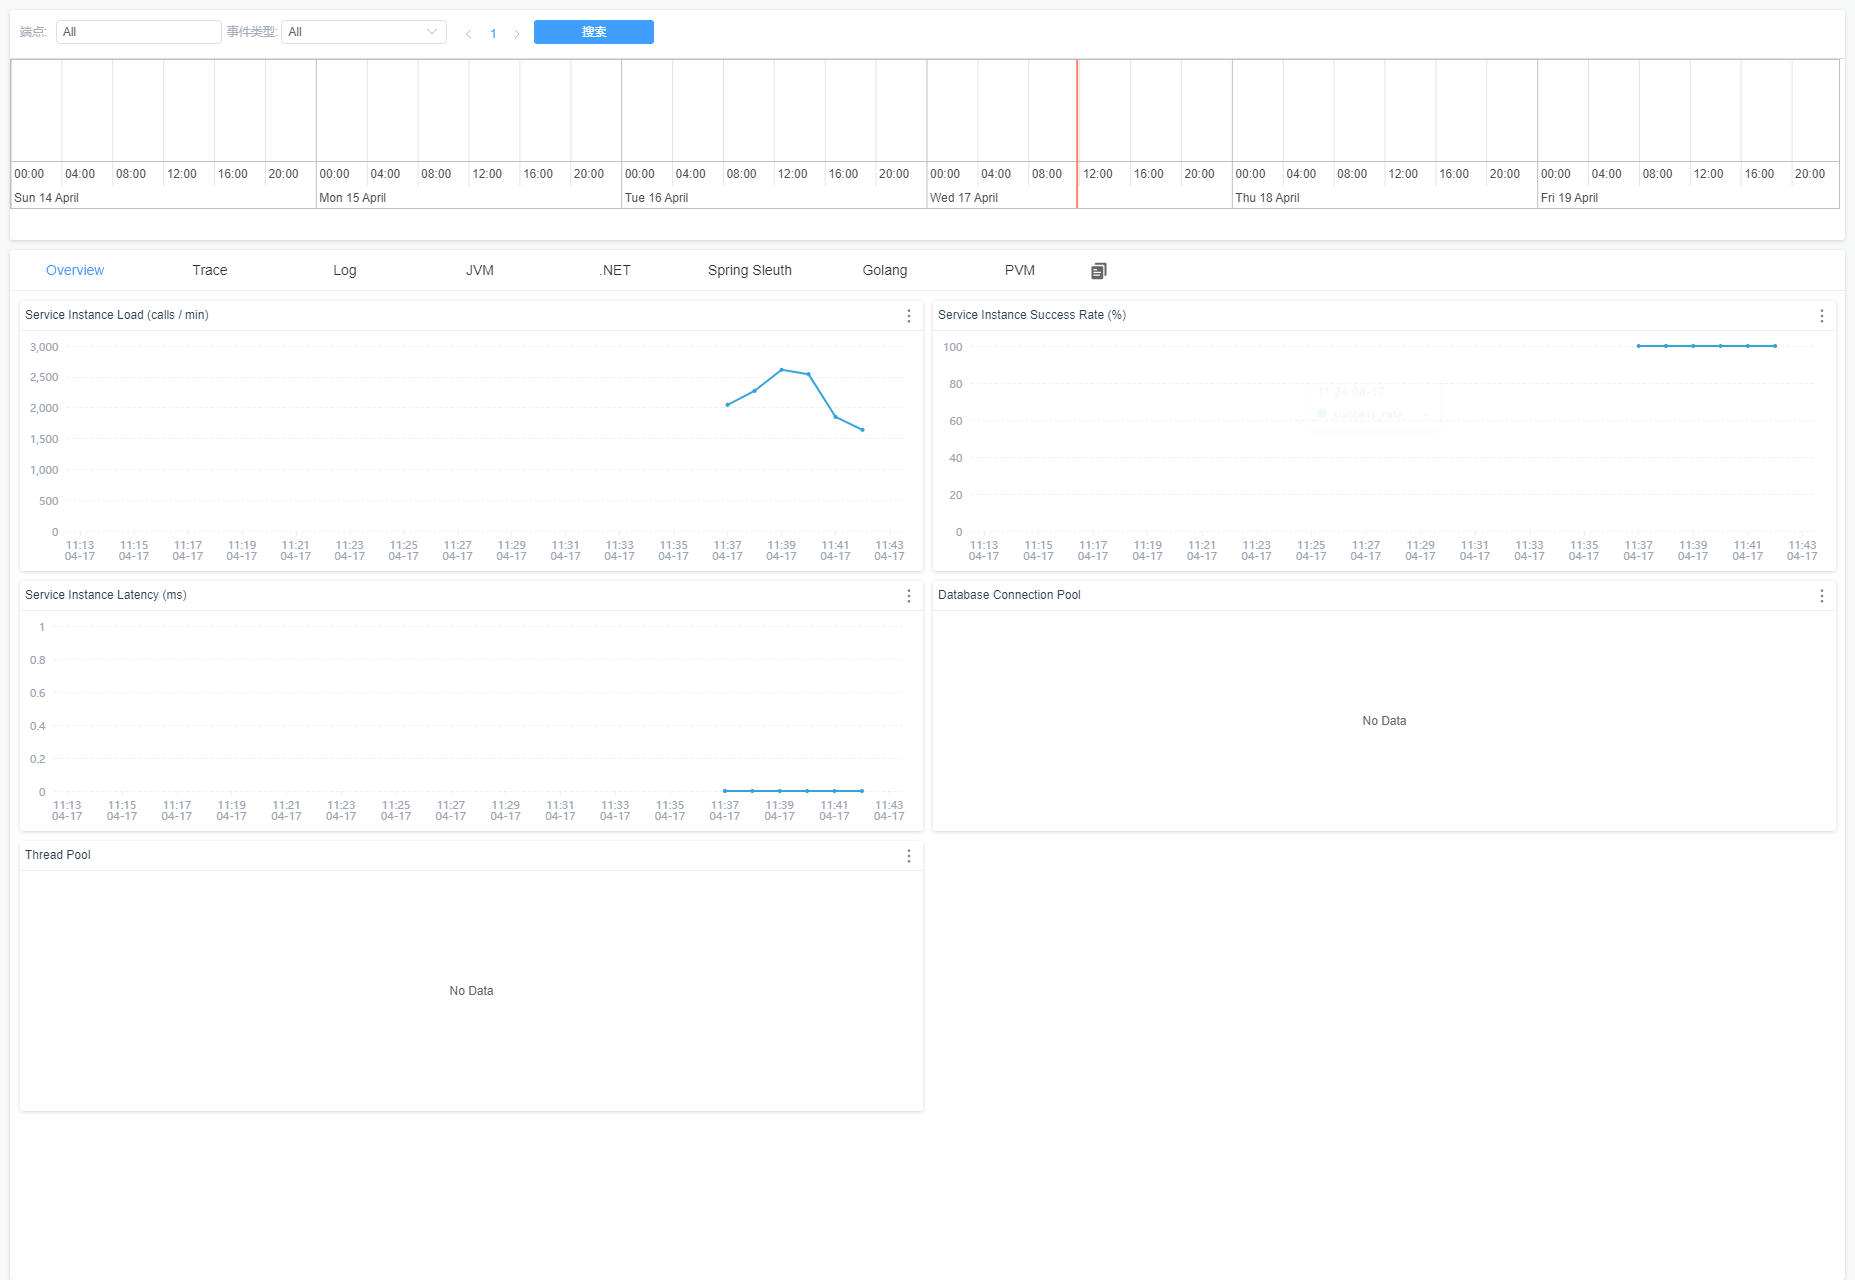
Task: Click last data point on load chart line
Action: click(x=862, y=430)
